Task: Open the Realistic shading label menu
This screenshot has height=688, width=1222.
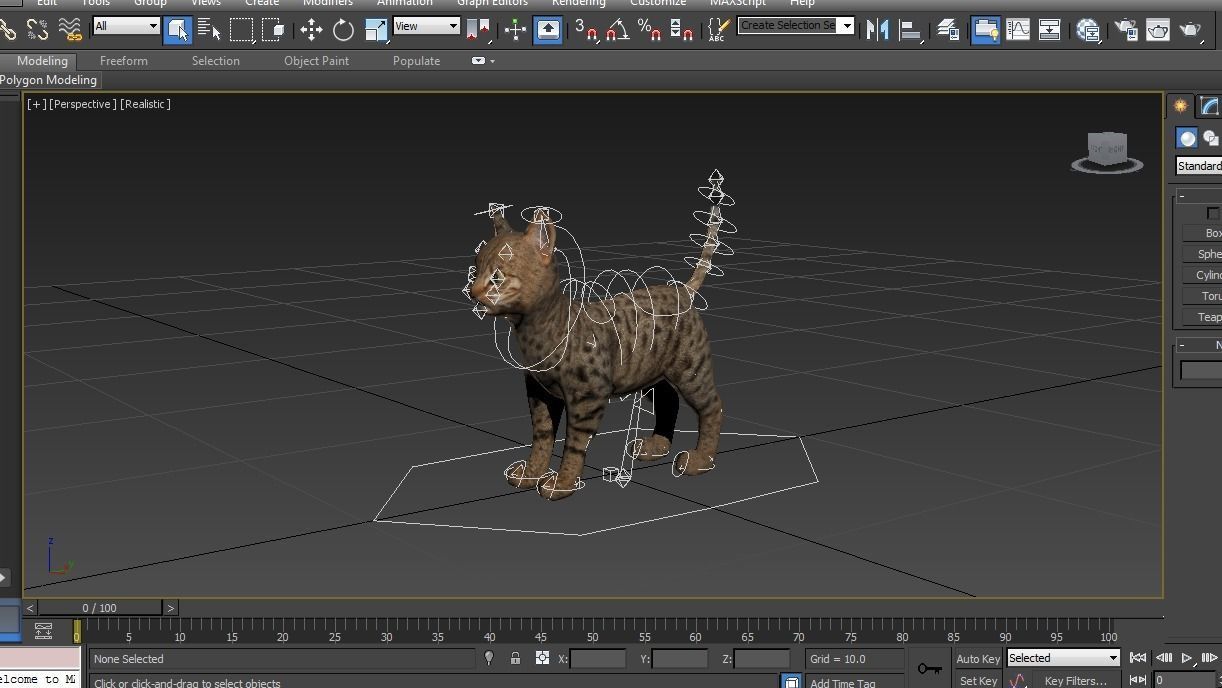Action: (146, 104)
